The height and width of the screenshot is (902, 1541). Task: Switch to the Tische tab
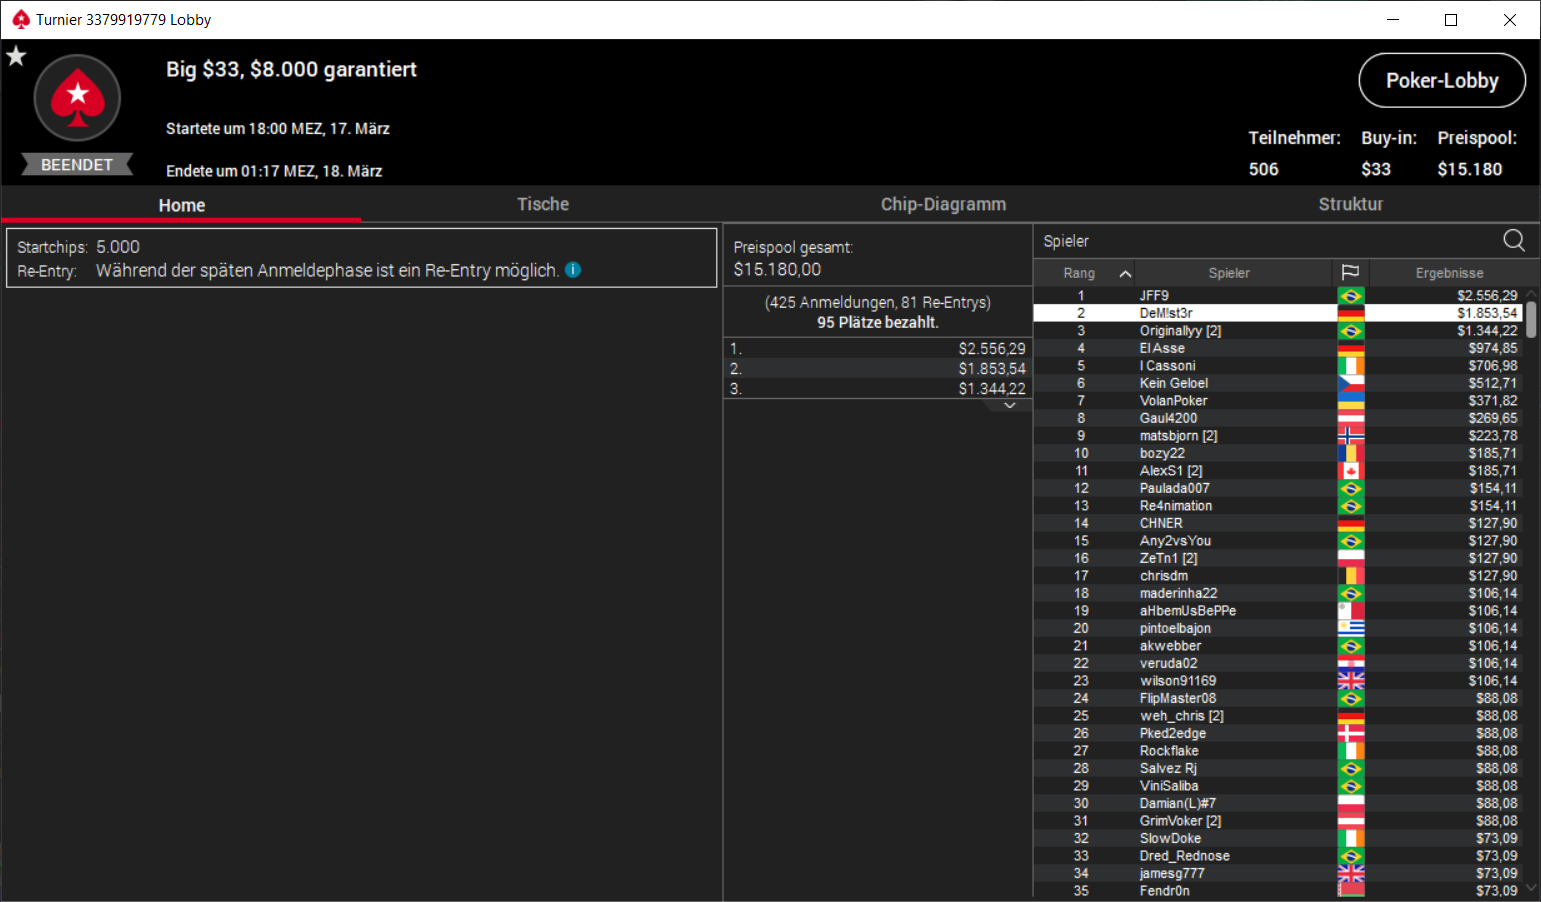click(542, 204)
